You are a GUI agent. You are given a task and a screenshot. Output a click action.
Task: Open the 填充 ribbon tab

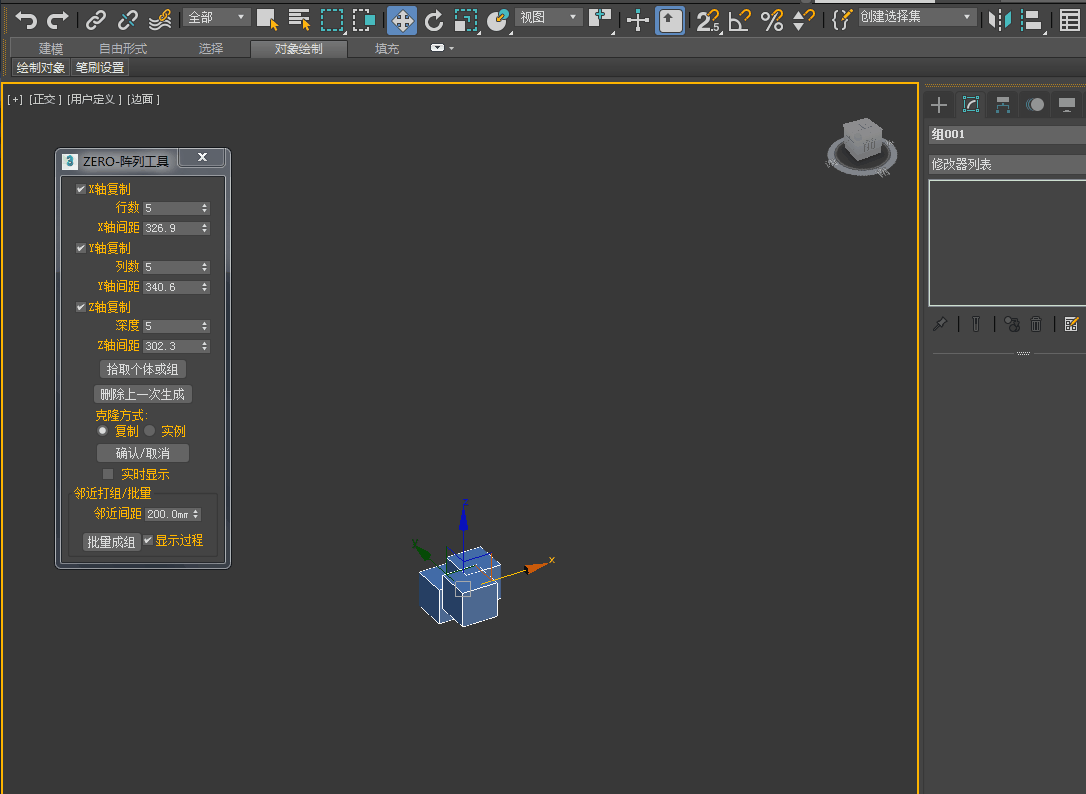click(x=387, y=49)
